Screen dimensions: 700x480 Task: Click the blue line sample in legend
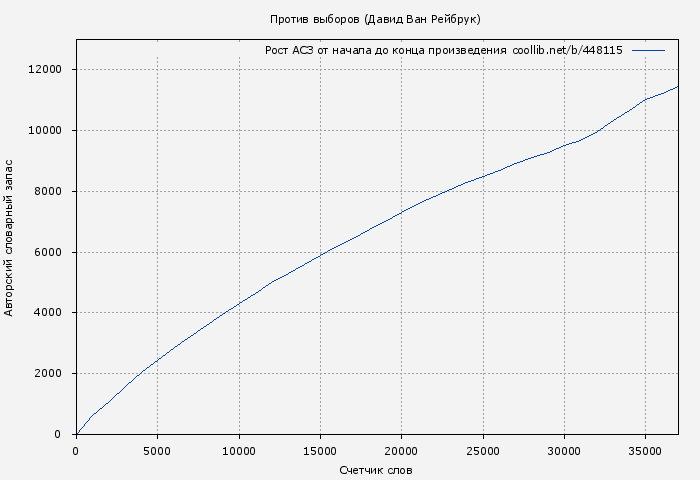[x=648, y=50]
